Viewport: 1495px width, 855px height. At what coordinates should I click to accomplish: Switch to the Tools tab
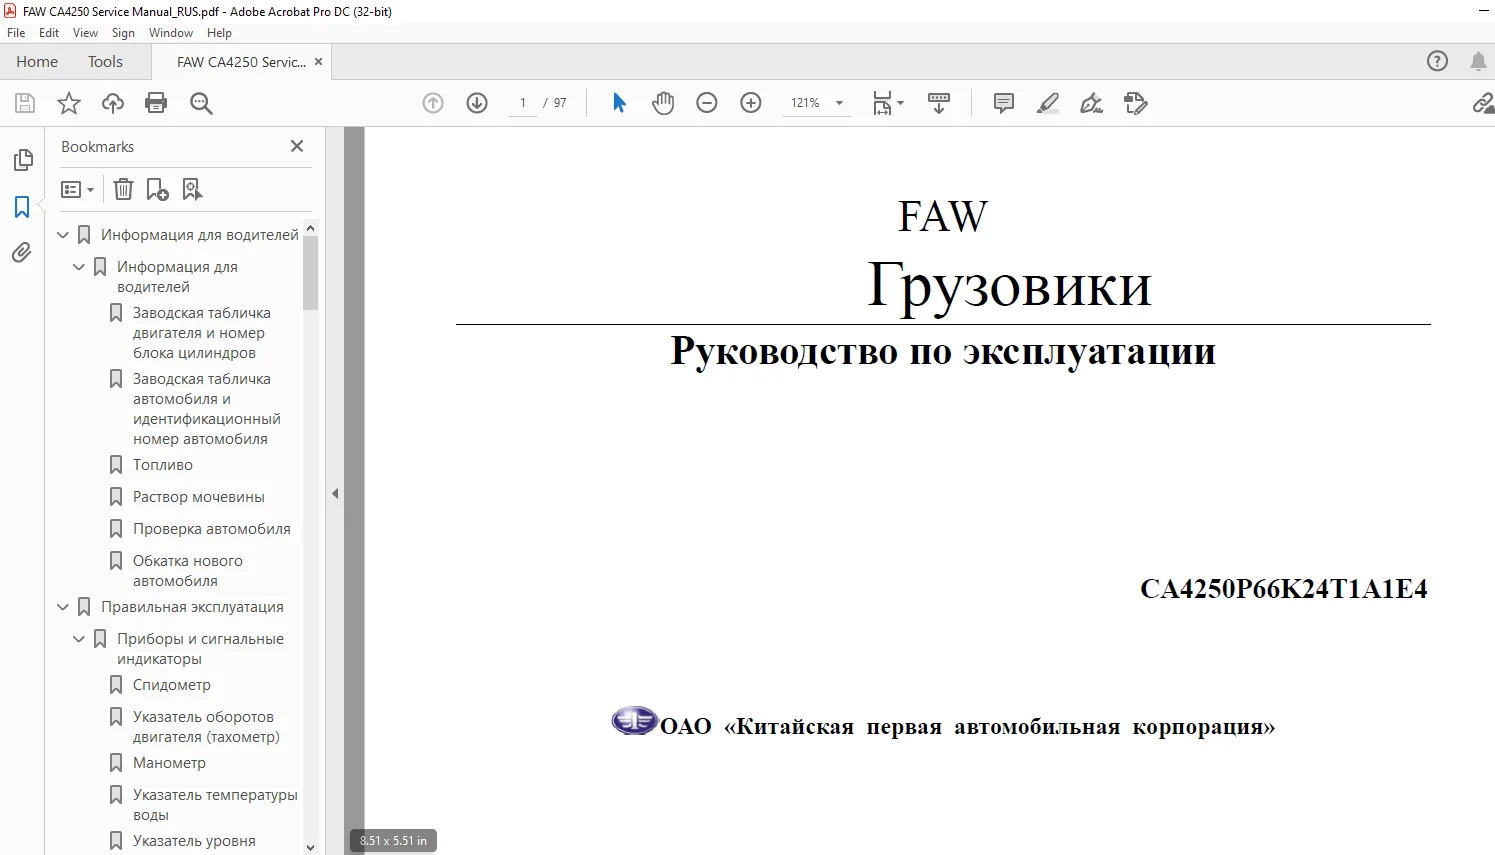pyautogui.click(x=105, y=62)
